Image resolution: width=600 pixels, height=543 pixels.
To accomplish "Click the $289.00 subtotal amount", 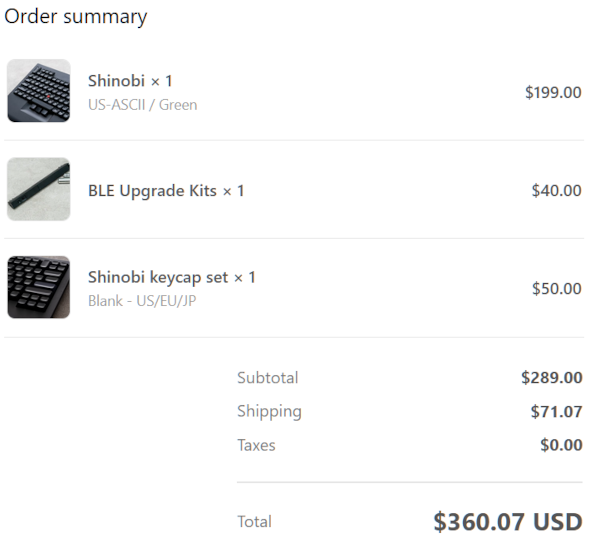I will pyautogui.click(x=551, y=378).
